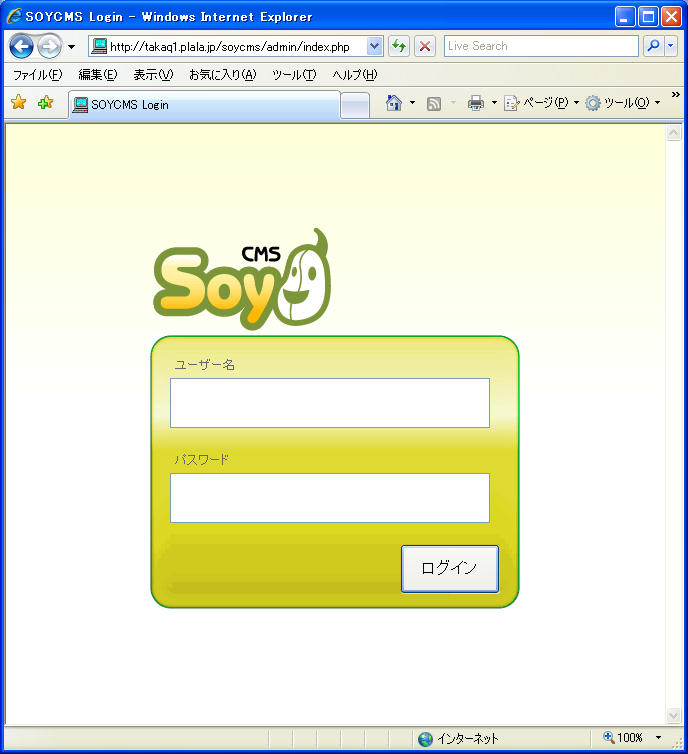Click the RSS feeds icon
The height and width of the screenshot is (754, 688).
(434, 103)
